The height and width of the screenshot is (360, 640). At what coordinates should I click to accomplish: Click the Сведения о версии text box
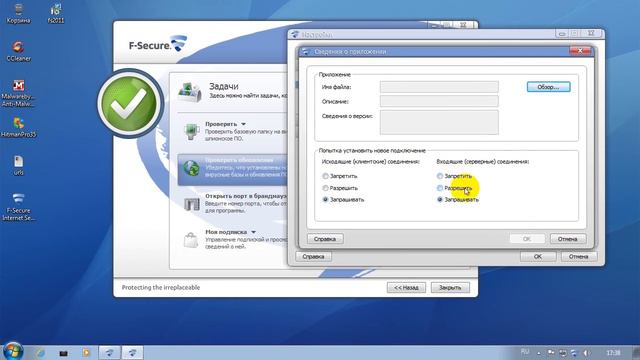[x=439, y=122]
